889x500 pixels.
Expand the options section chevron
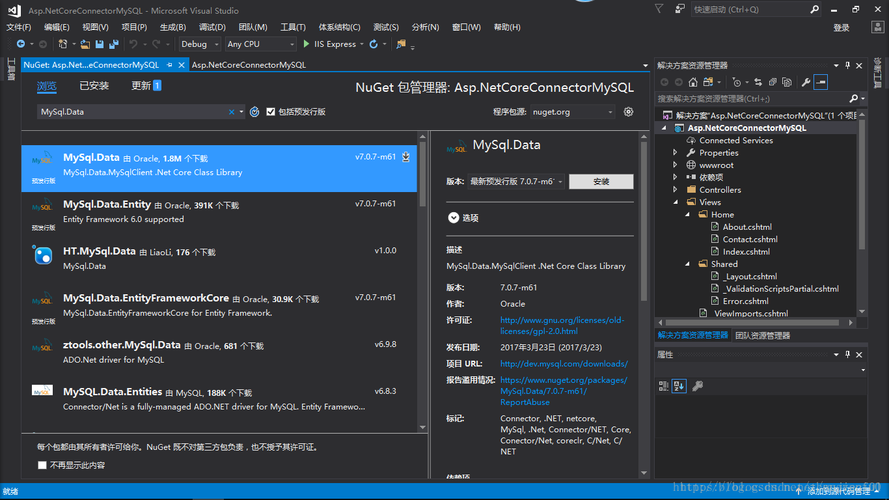[454, 218]
